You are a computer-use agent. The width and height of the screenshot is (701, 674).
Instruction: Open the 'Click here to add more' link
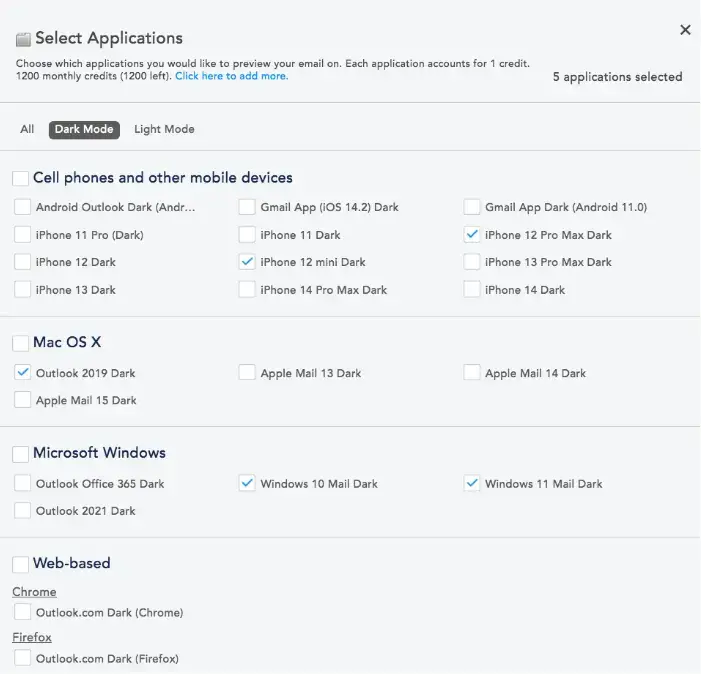(231, 76)
